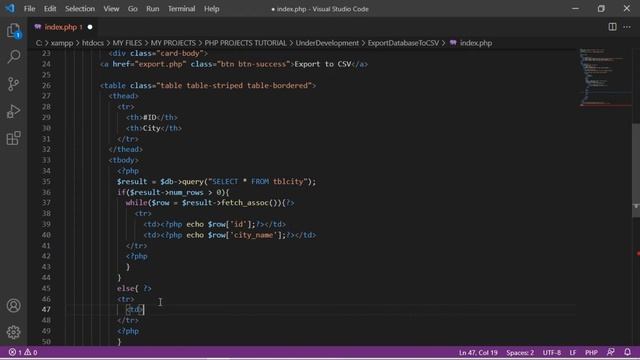Open the Search view icon

coord(13,57)
